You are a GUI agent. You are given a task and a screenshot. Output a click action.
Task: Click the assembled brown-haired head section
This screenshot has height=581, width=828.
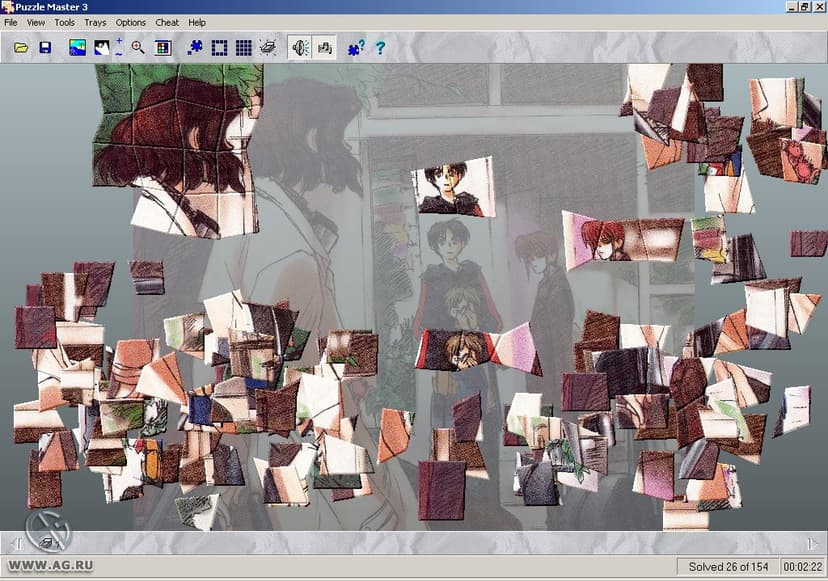tap(177, 151)
